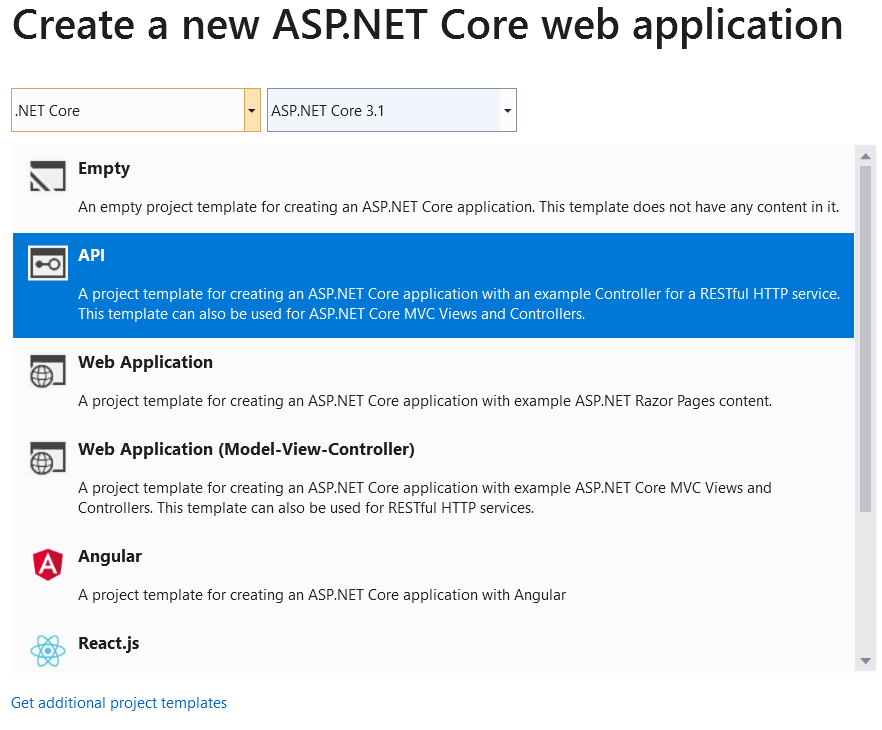882x730 pixels.
Task: Open "Get additional project templates" link
Action: [118, 703]
